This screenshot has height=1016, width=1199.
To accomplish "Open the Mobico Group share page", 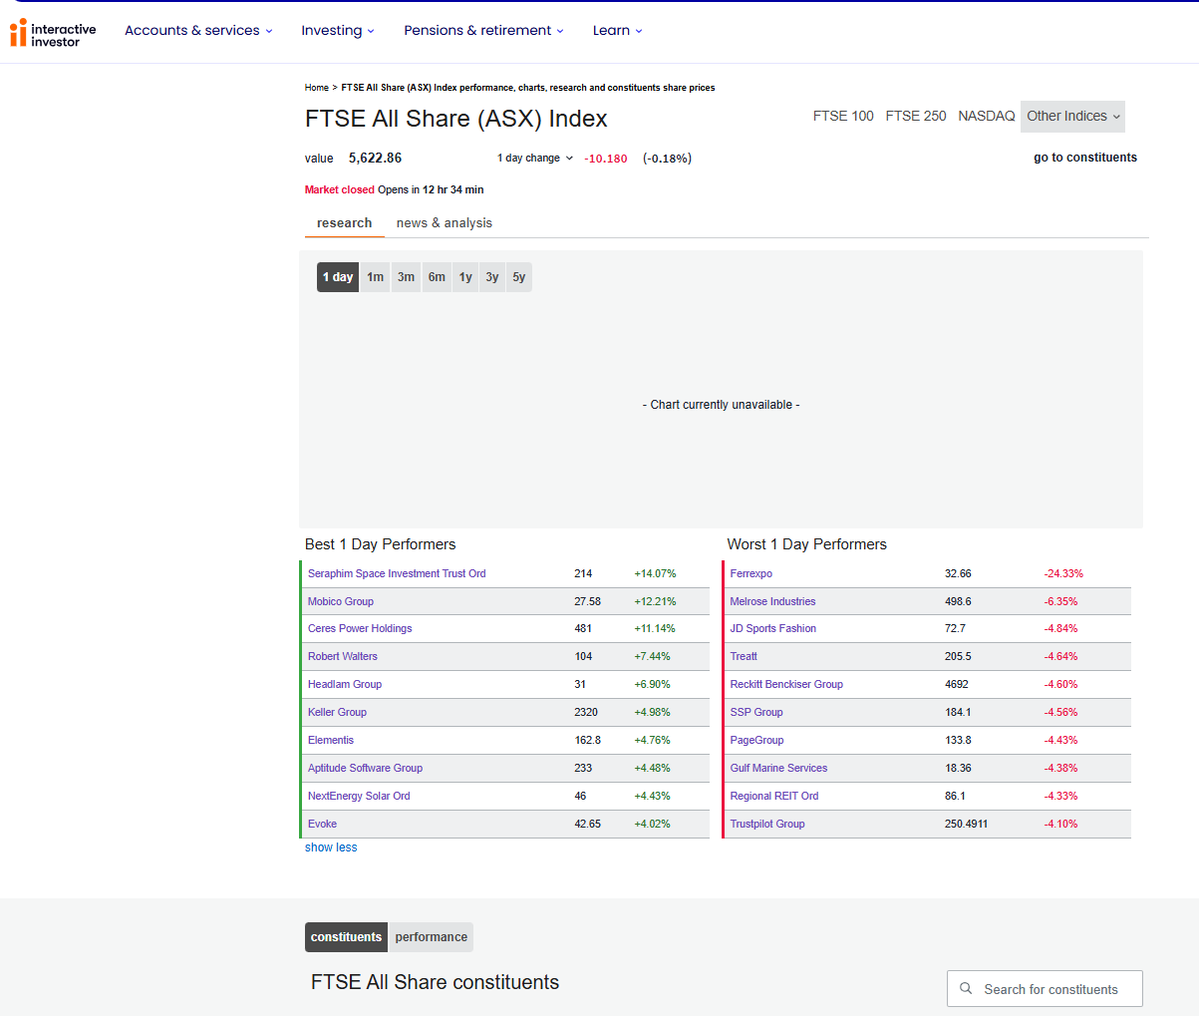I will tap(340, 602).
